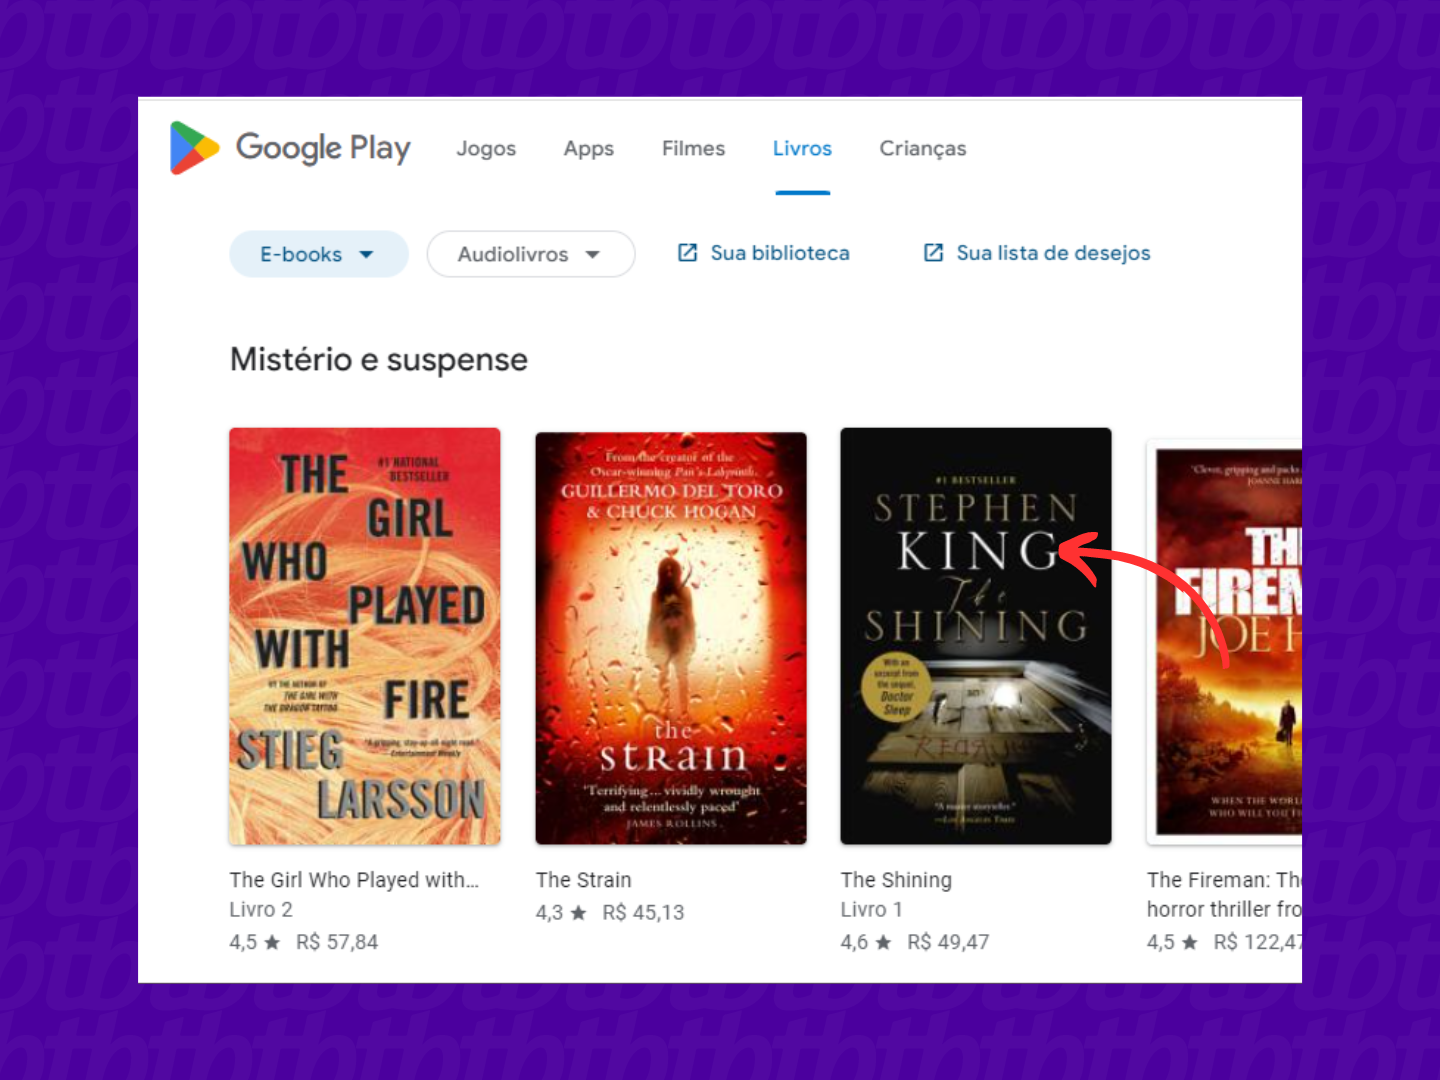Click the title 'The Girl Who Played with...'
The height and width of the screenshot is (1080, 1440).
pyautogui.click(x=354, y=880)
